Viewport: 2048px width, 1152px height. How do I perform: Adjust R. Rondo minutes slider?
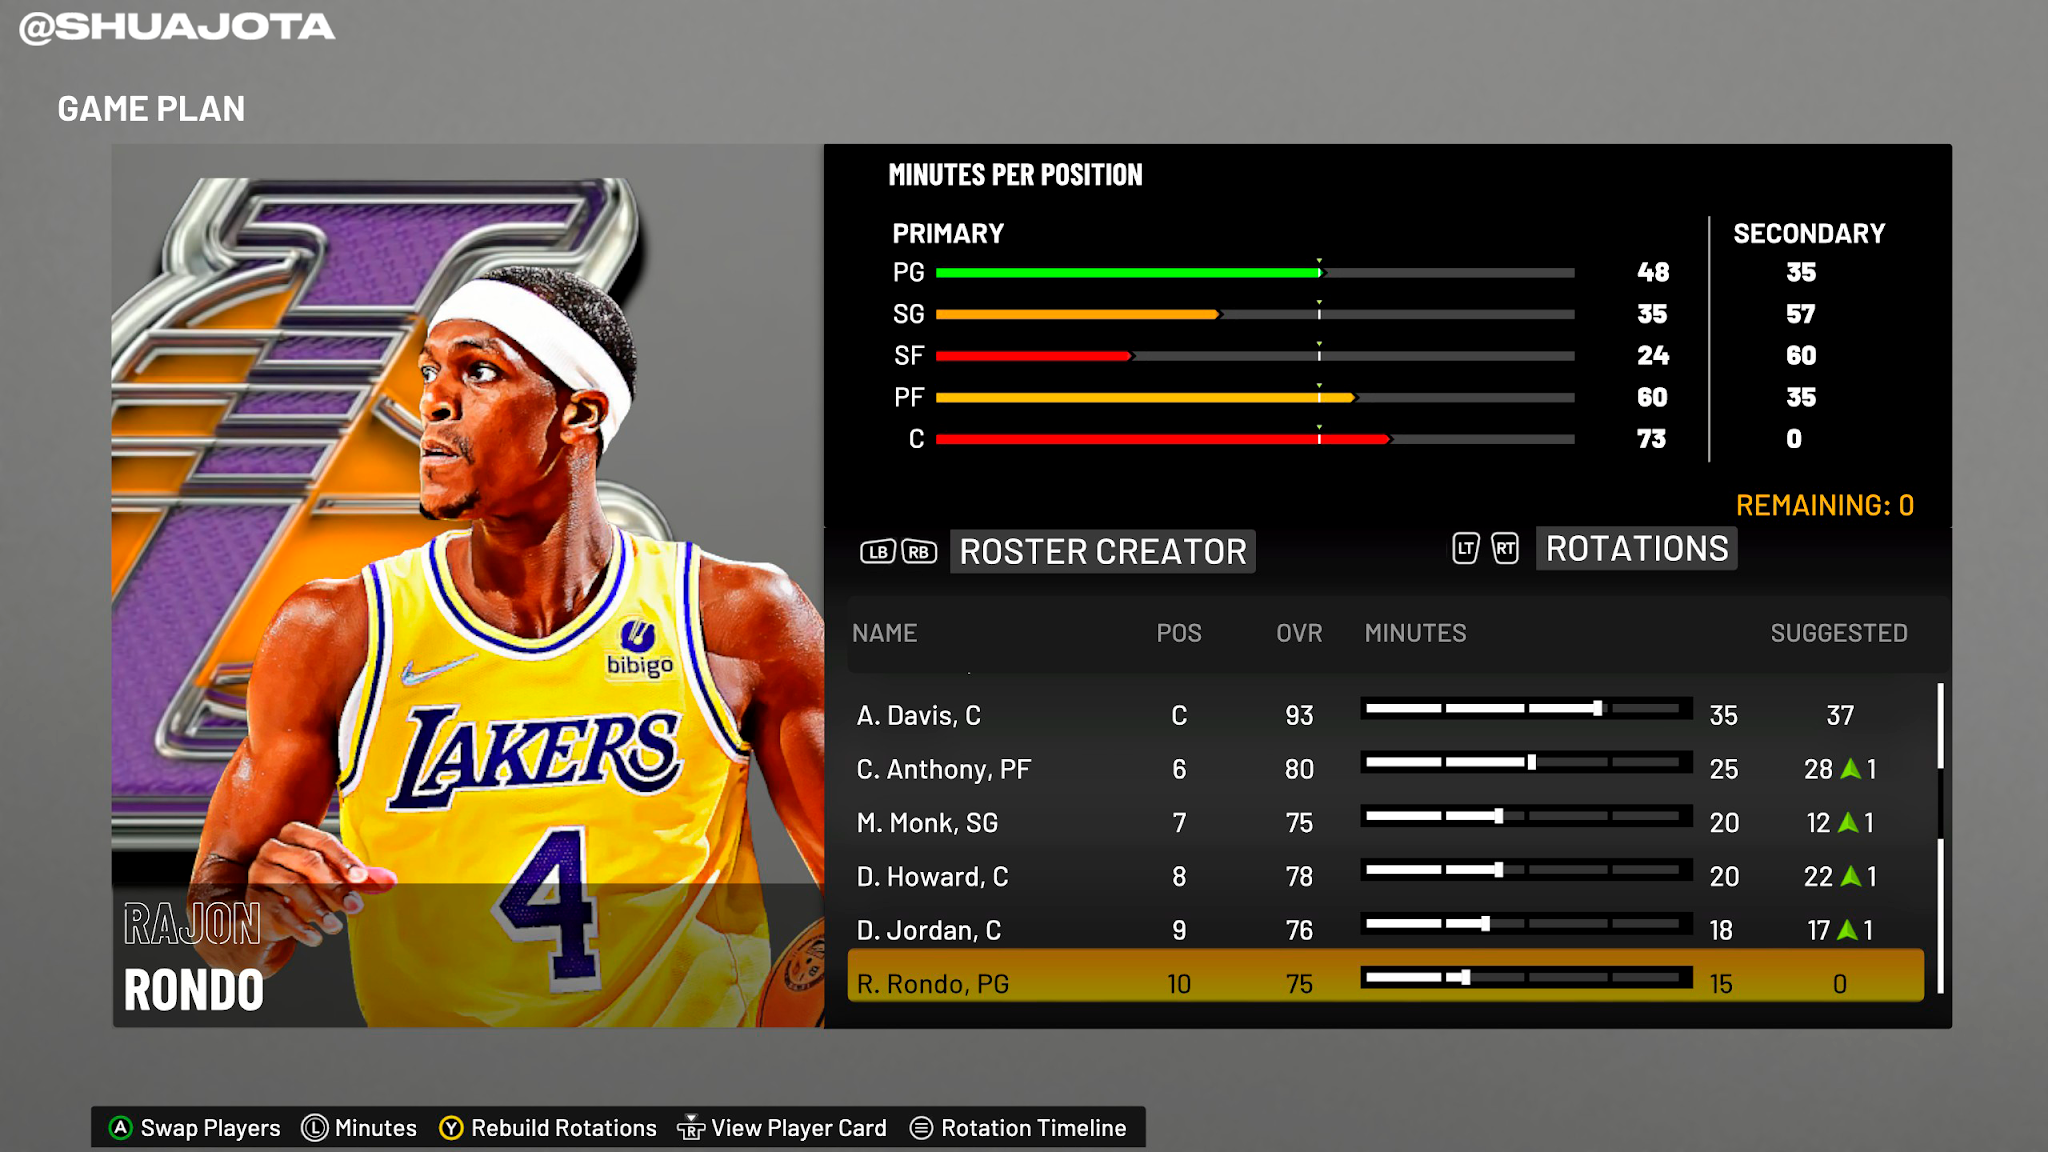(1465, 977)
